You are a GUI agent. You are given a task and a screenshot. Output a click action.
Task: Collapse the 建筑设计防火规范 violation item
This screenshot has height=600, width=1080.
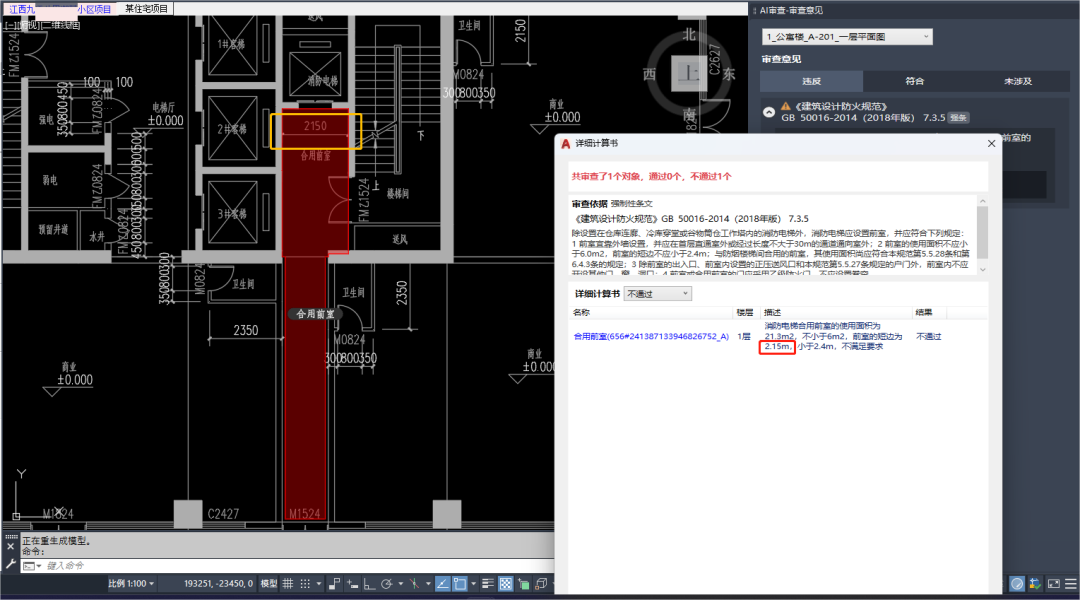coord(769,112)
